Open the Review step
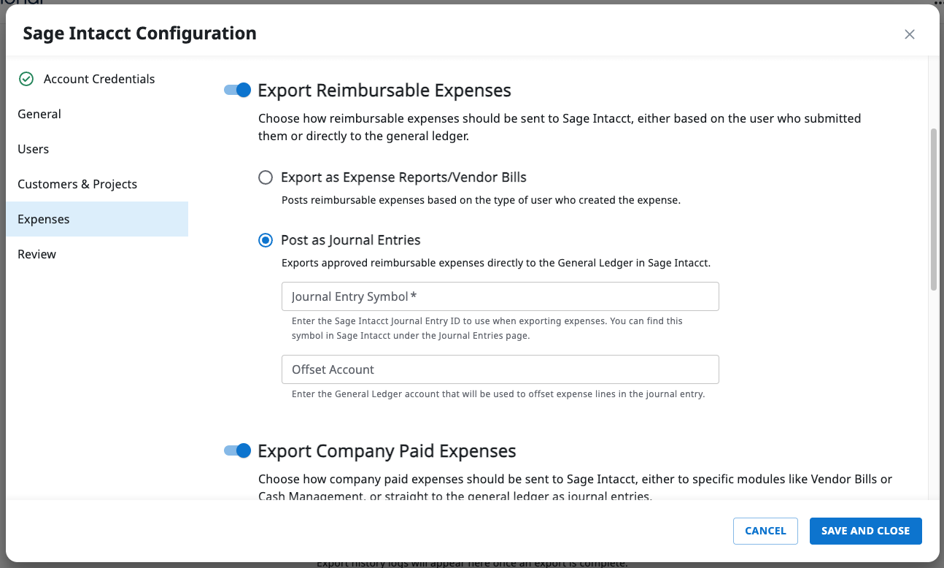Screen dimensions: 944x568 click(x=37, y=254)
